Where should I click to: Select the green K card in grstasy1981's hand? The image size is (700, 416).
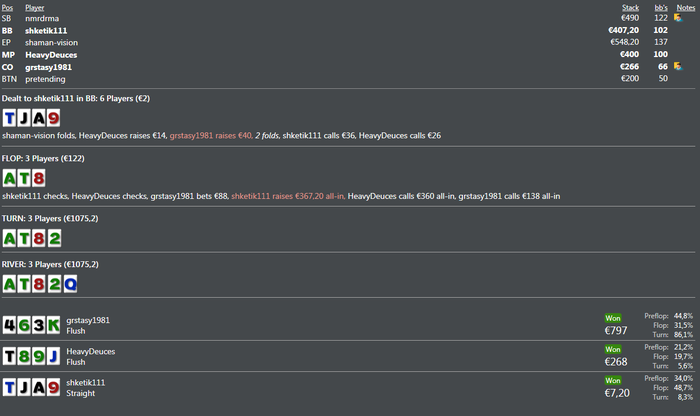click(53, 325)
